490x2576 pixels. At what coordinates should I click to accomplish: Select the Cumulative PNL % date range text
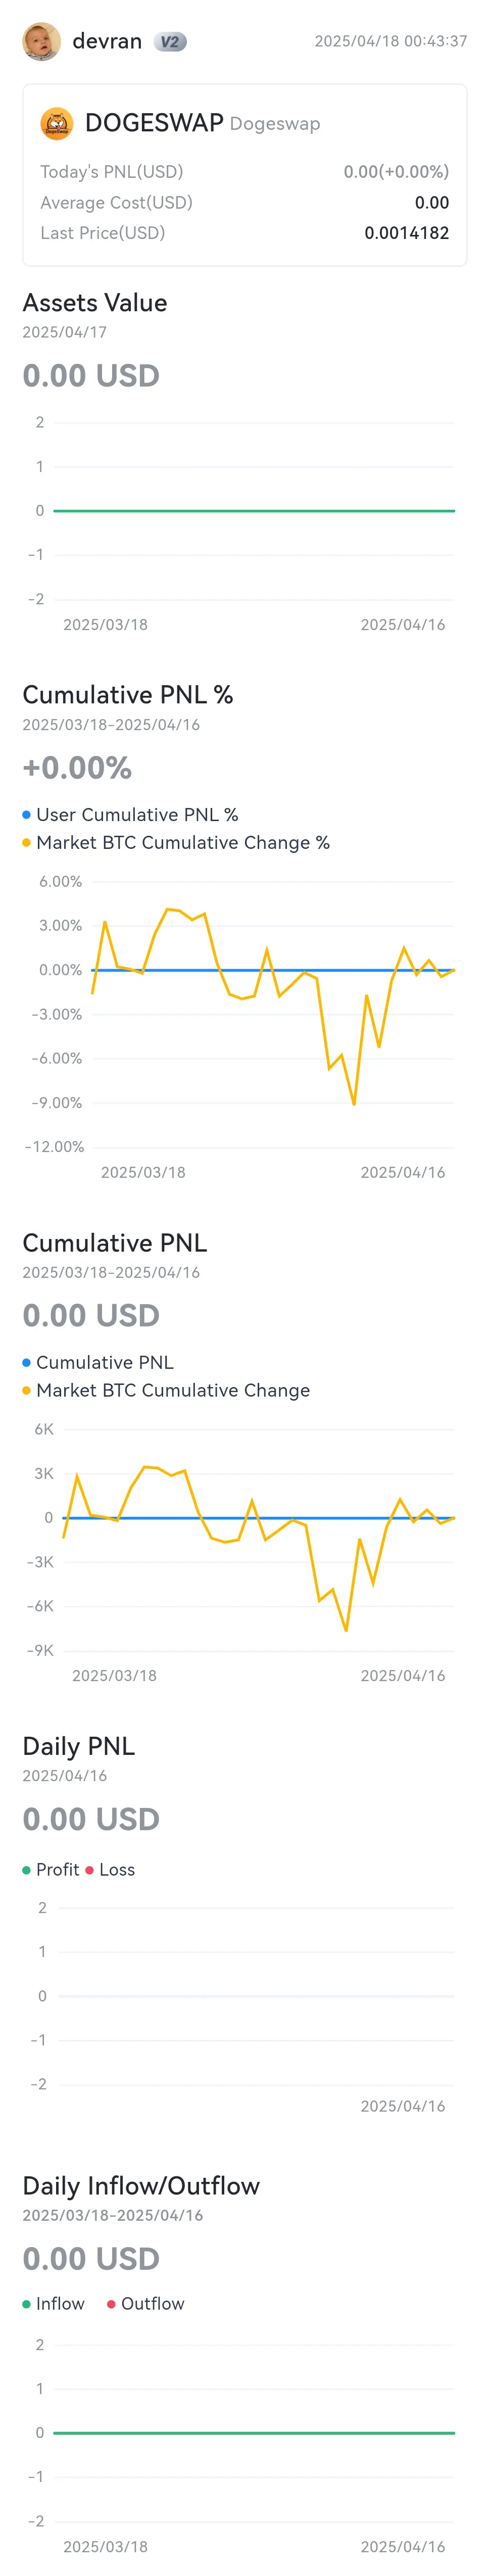[111, 724]
